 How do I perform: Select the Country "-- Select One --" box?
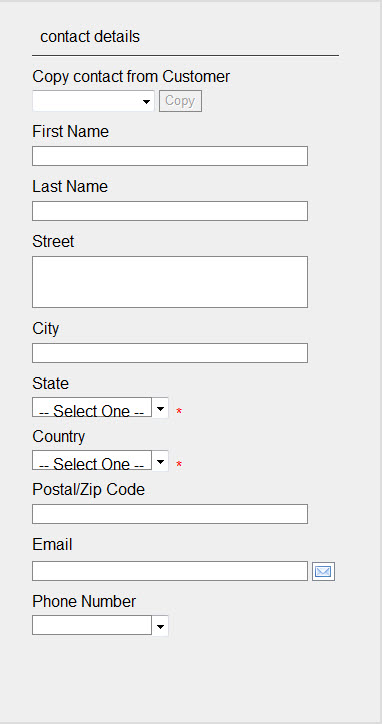(x=92, y=460)
